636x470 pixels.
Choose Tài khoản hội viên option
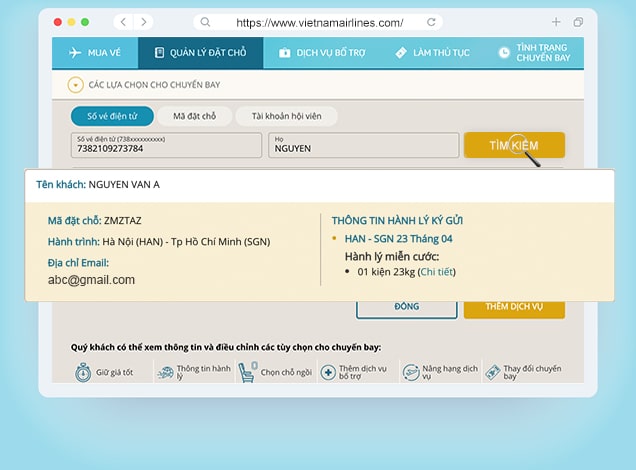click(x=285, y=116)
